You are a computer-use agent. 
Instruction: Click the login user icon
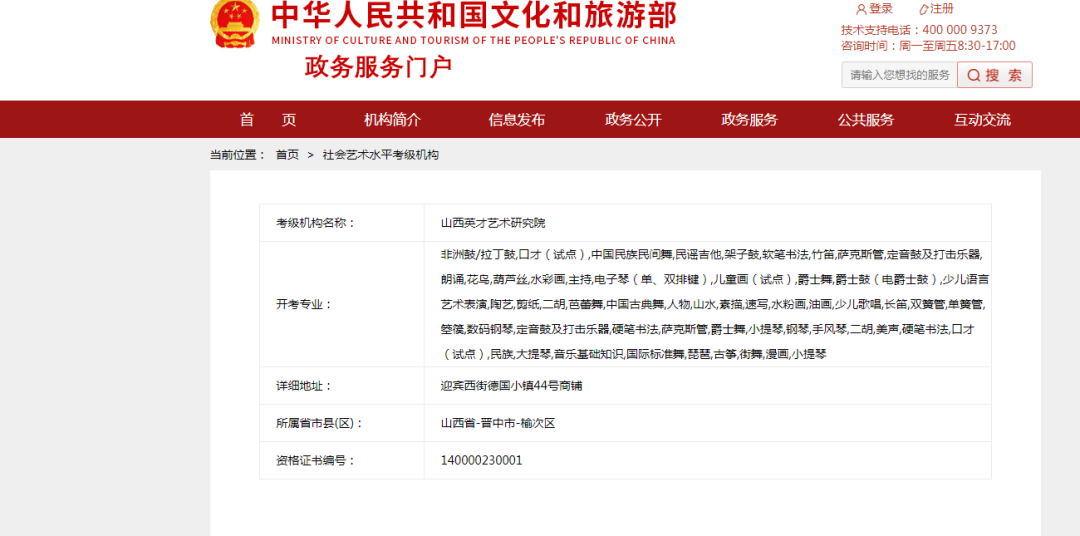point(861,9)
